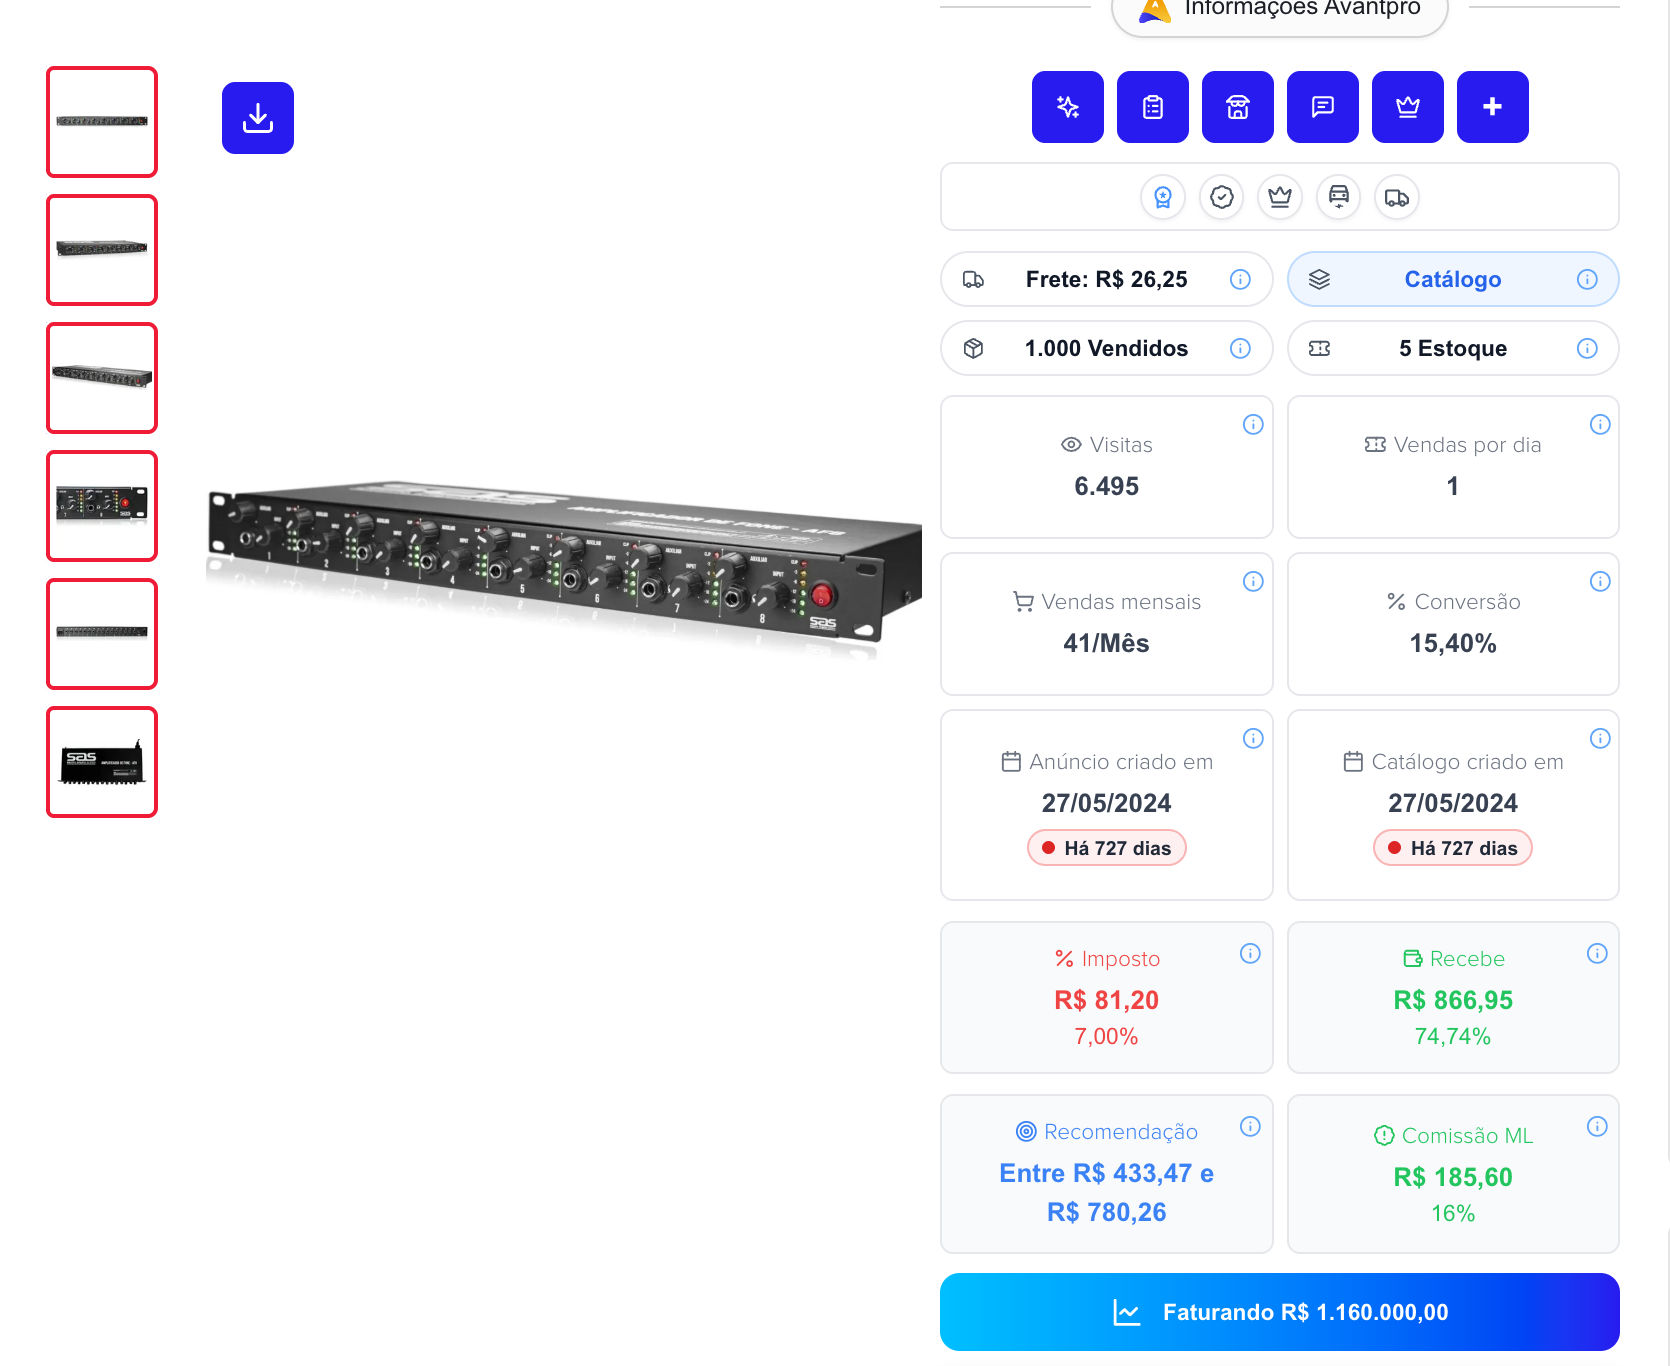
Task: Click the blue crown icon button
Action: coord(1408,107)
